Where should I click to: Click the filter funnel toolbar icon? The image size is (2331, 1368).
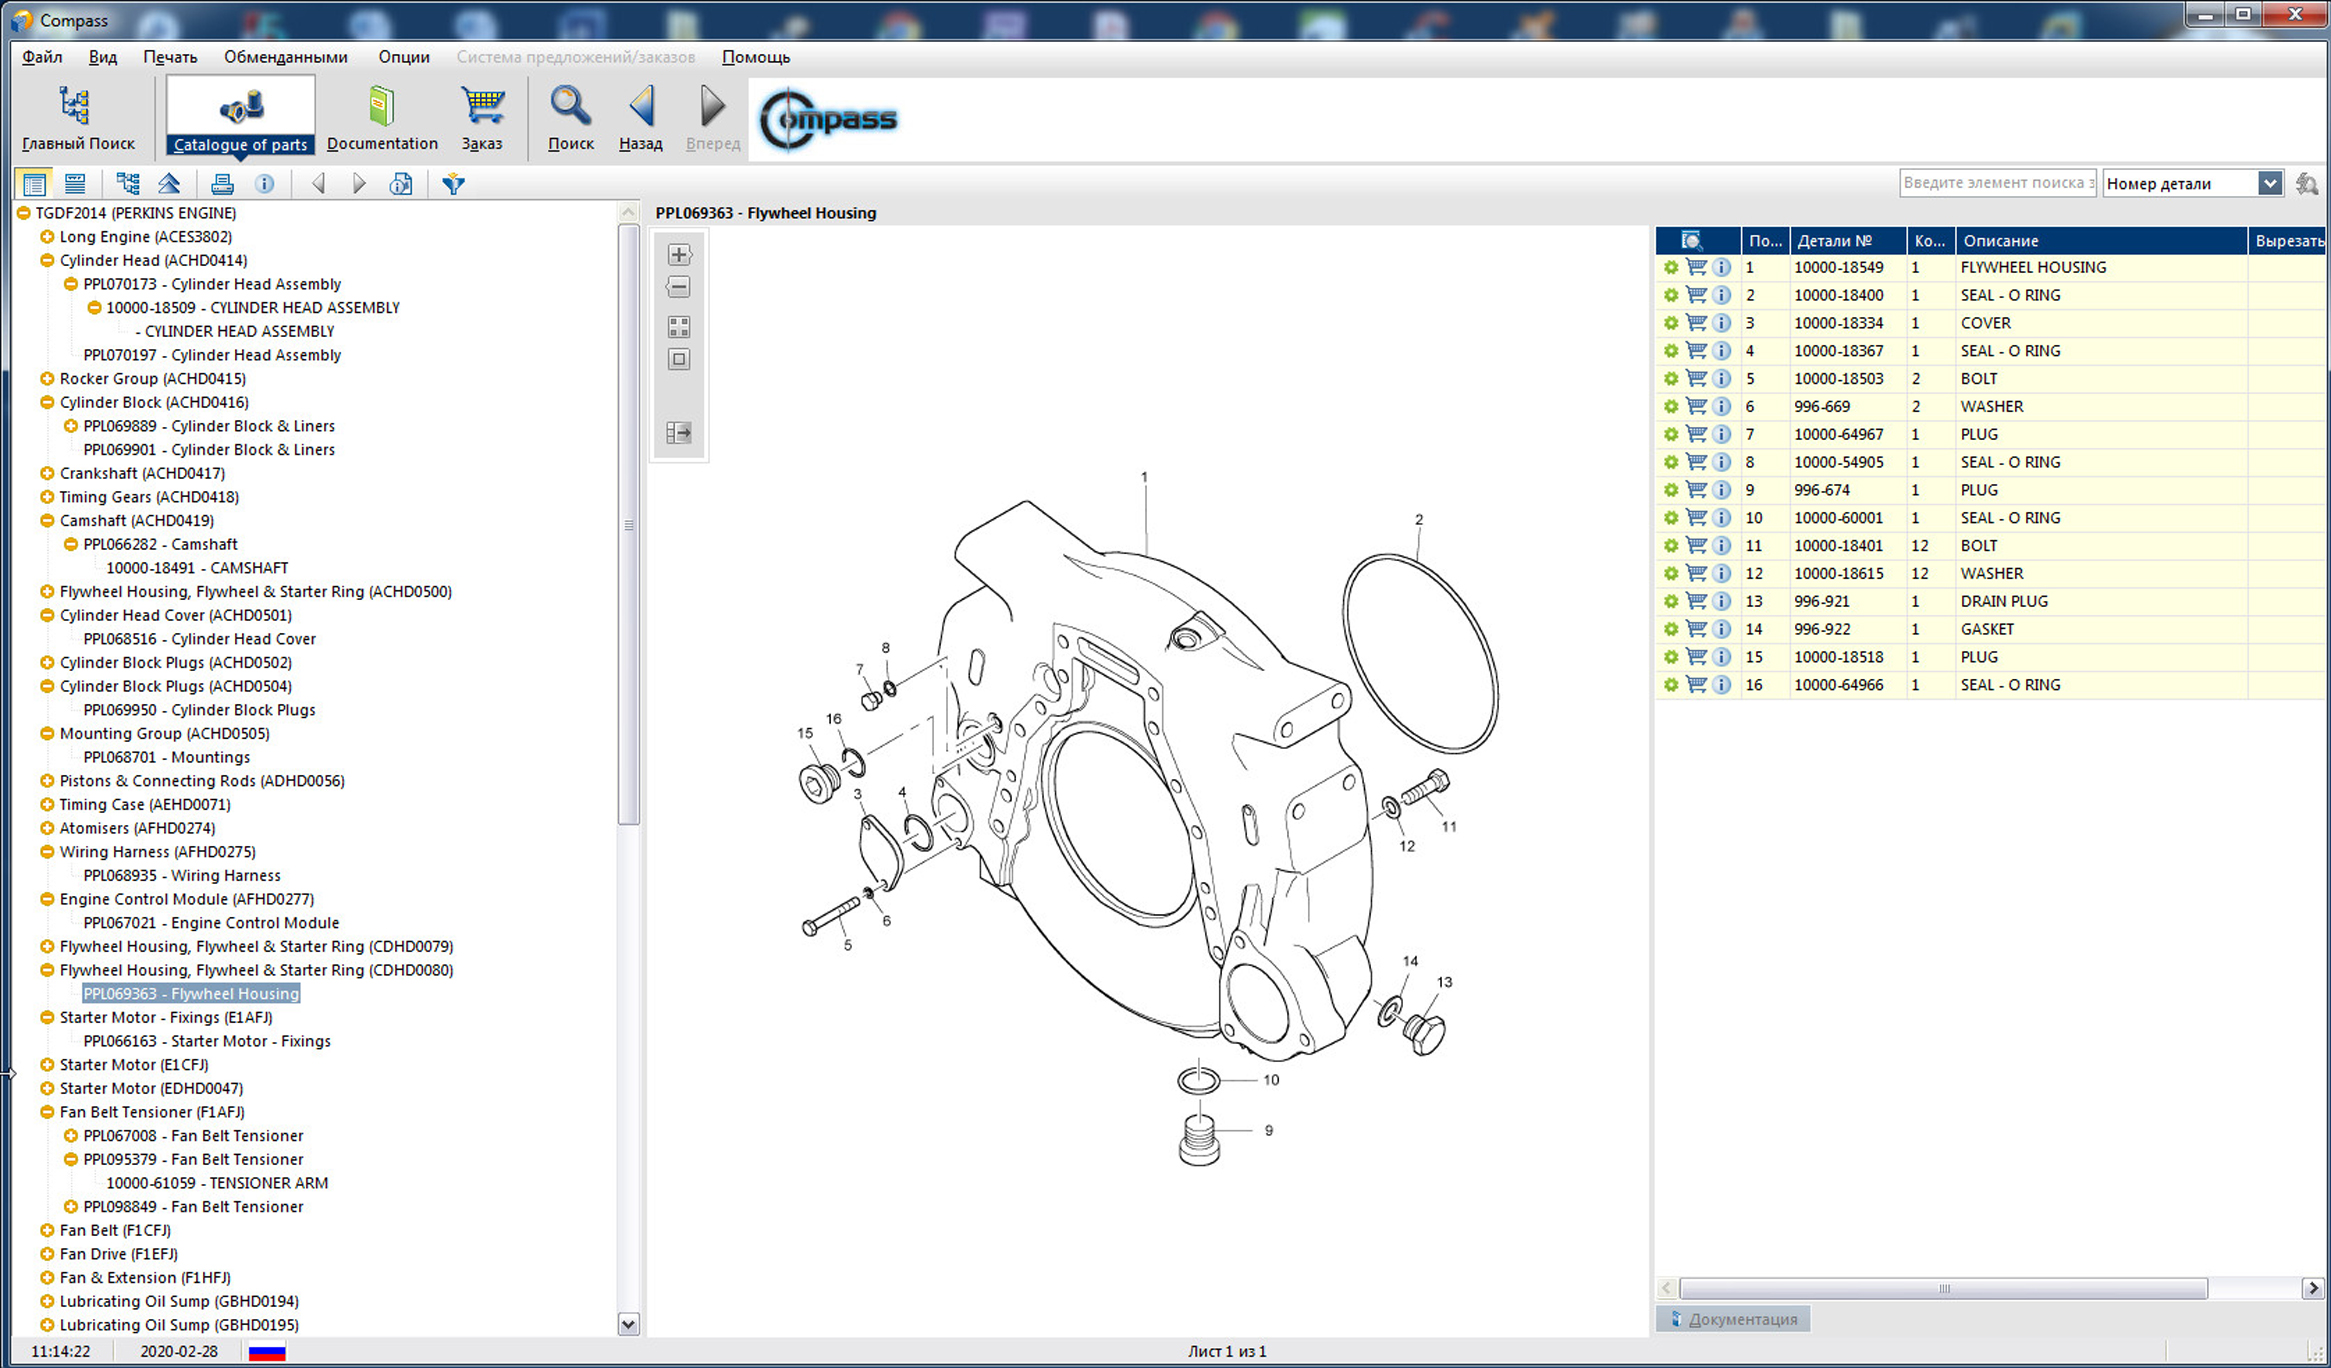pos(453,184)
